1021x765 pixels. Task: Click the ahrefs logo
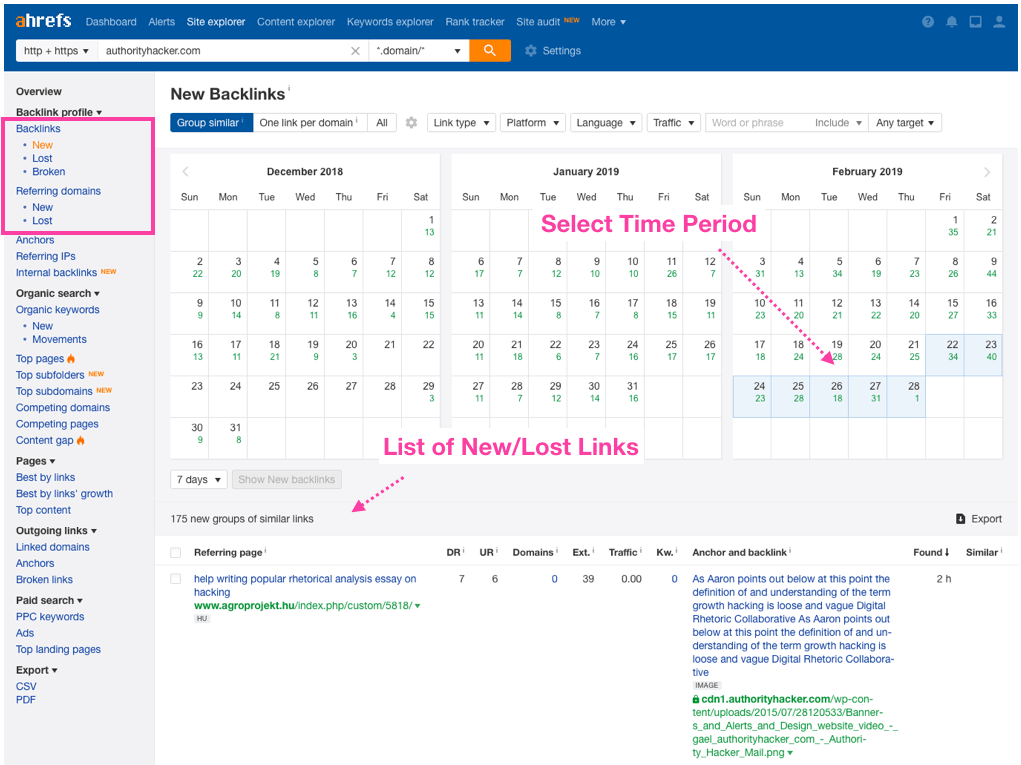[43, 21]
